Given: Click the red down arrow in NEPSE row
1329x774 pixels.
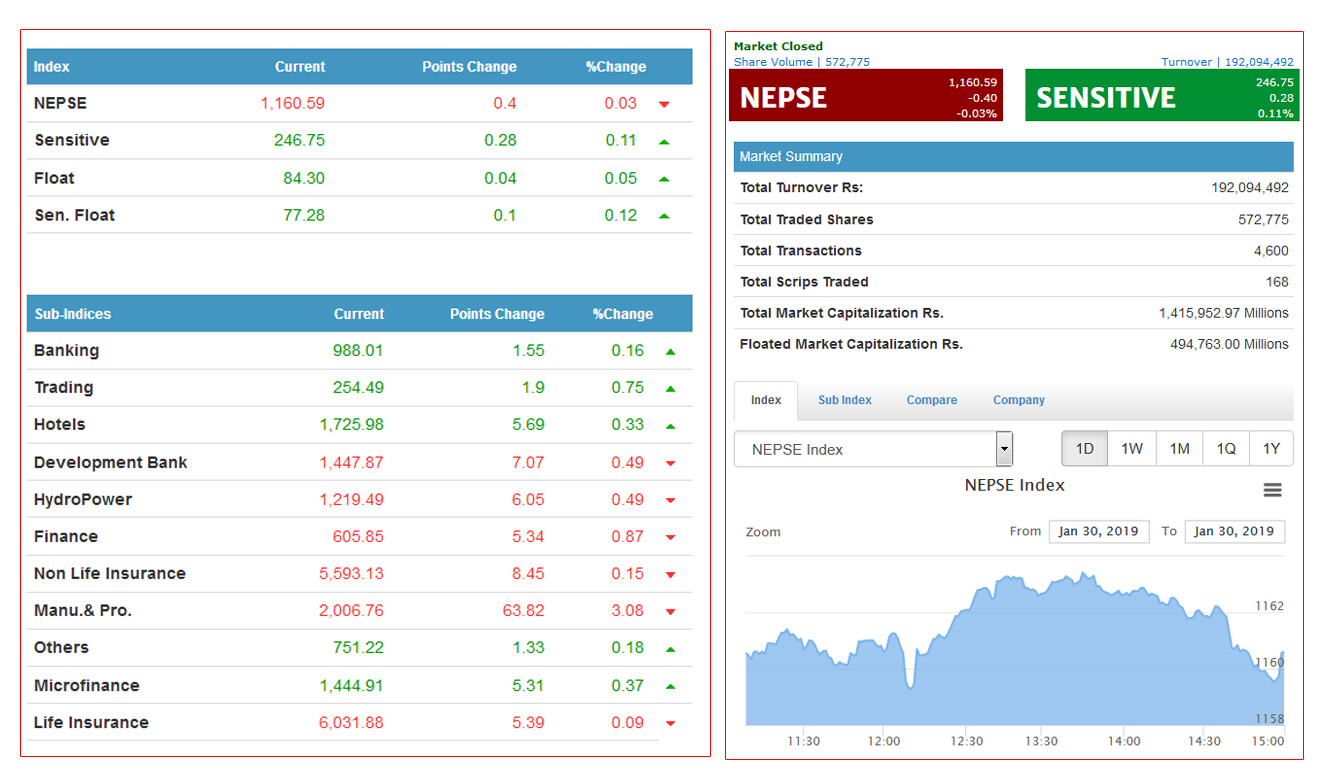Looking at the screenshot, I should pyautogui.click(x=664, y=104).
